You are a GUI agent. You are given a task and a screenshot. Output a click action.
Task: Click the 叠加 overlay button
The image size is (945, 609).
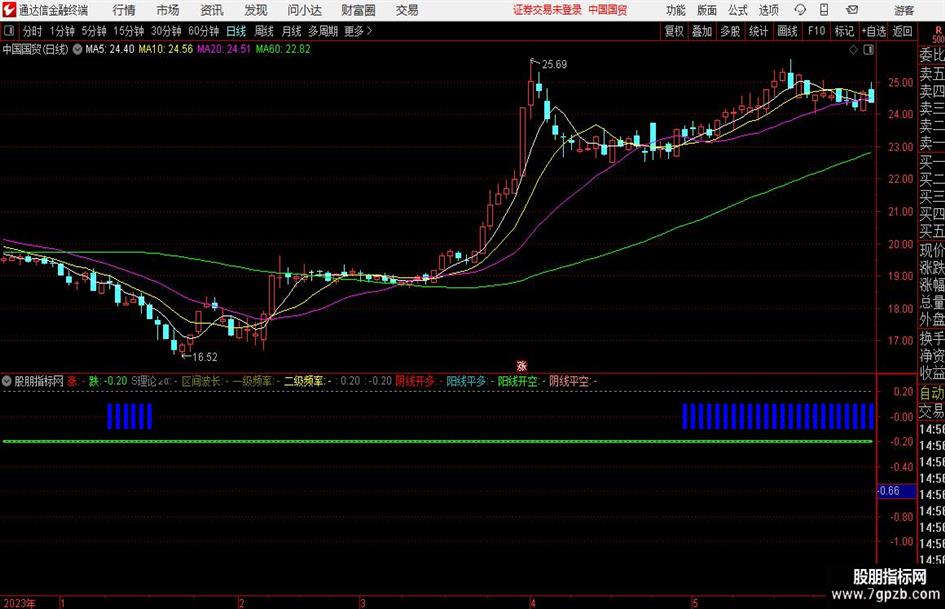tap(702, 31)
